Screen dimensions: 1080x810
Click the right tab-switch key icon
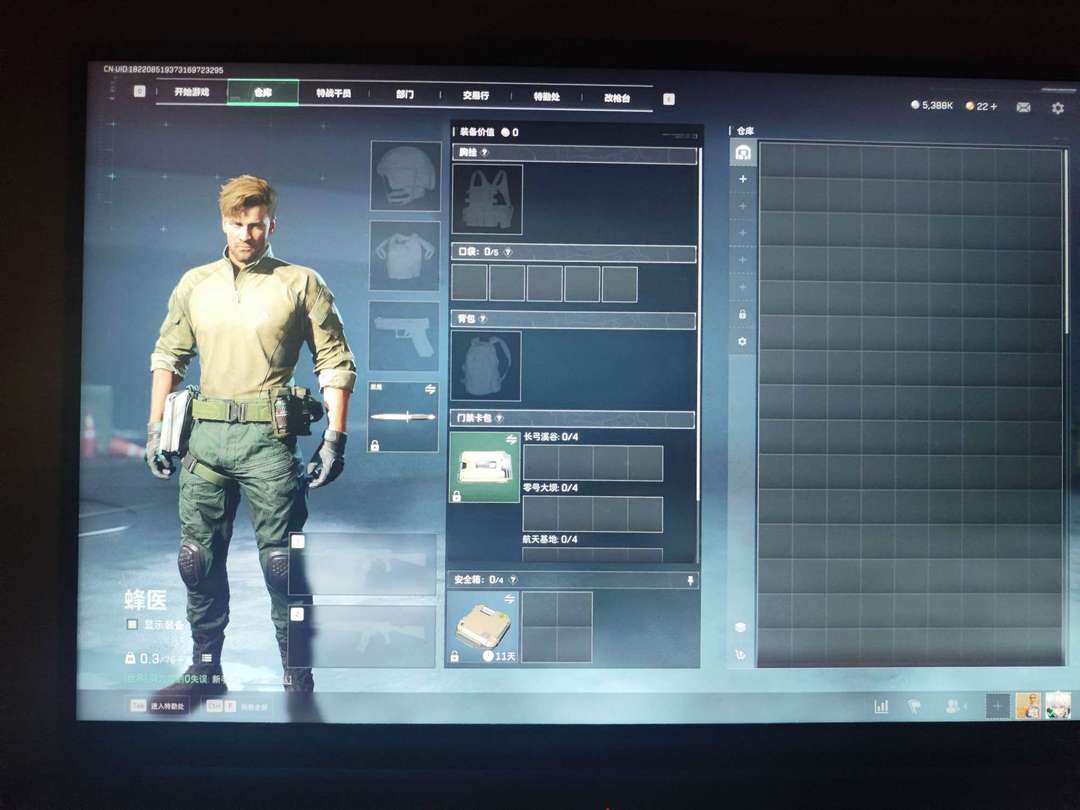pos(669,99)
